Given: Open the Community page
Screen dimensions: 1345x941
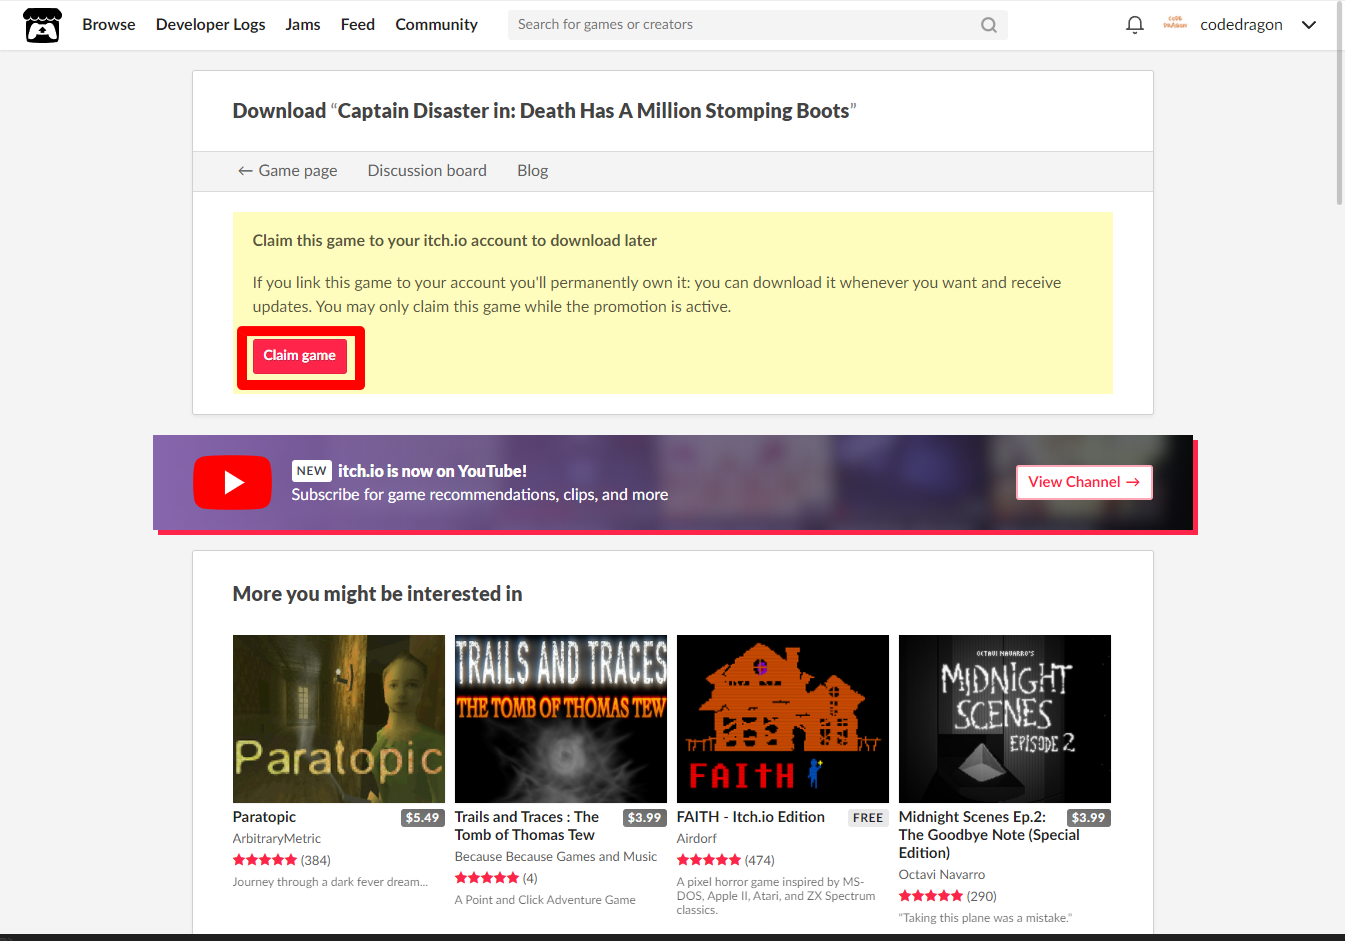Looking at the screenshot, I should point(436,24).
